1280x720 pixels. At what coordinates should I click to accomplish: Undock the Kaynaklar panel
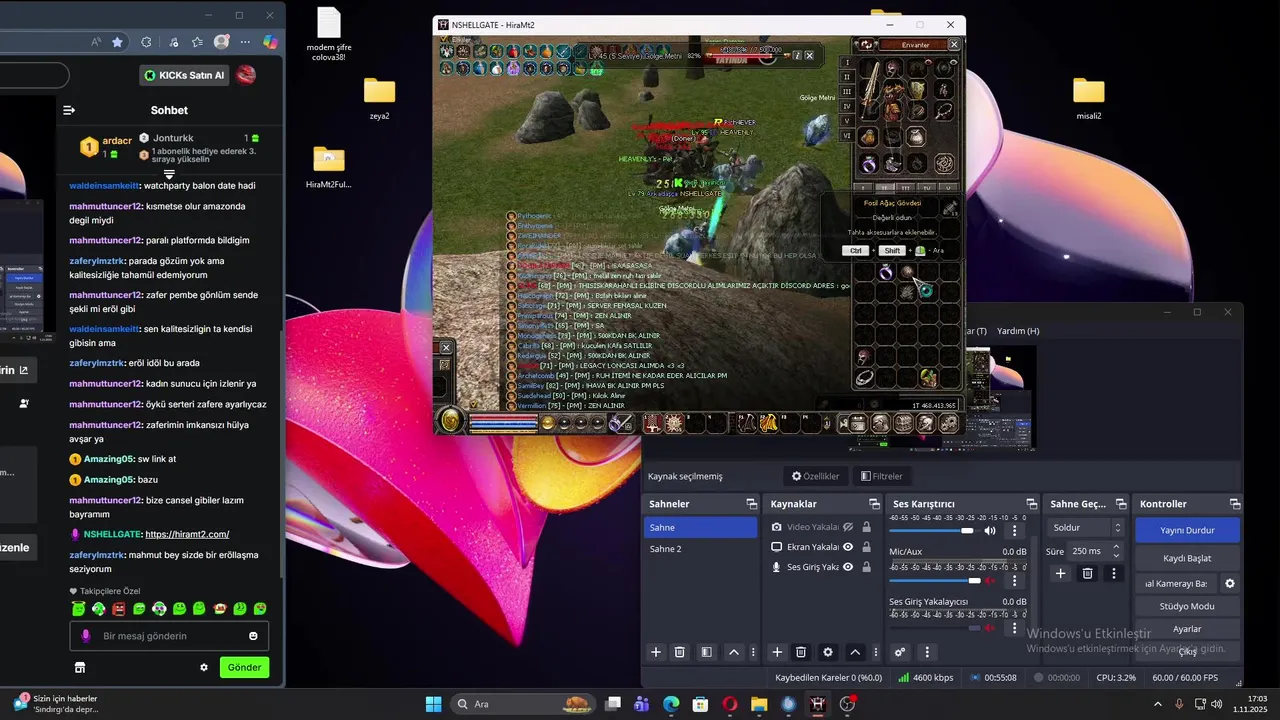pos(874,504)
